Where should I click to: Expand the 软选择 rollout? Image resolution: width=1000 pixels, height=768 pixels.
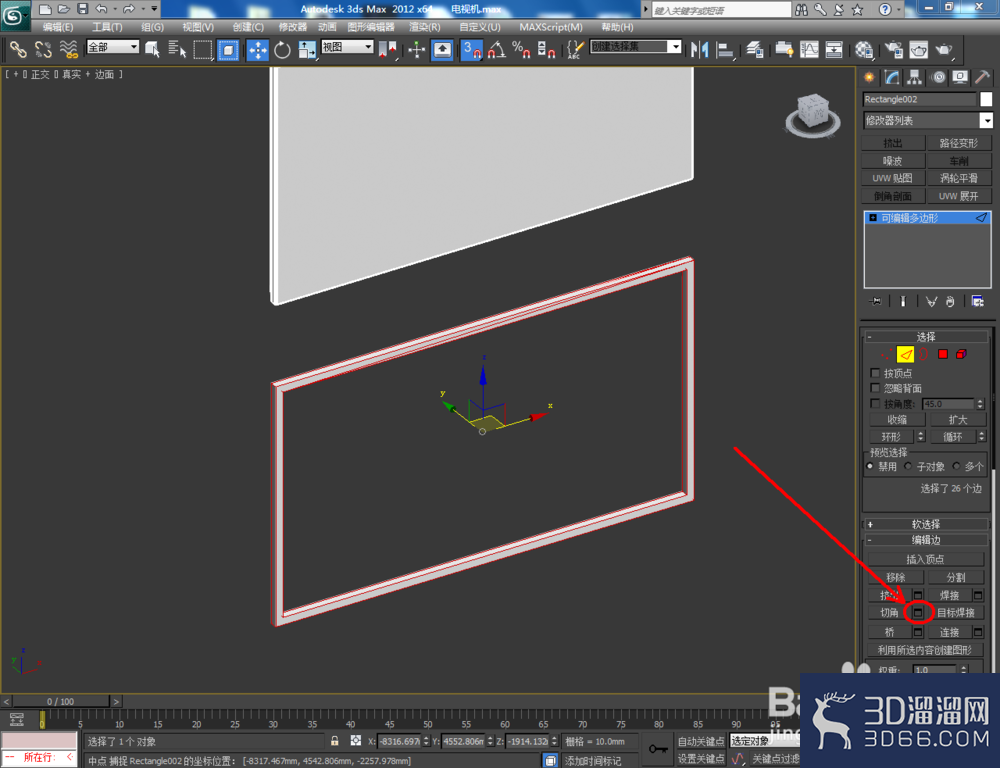[x=925, y=524]
